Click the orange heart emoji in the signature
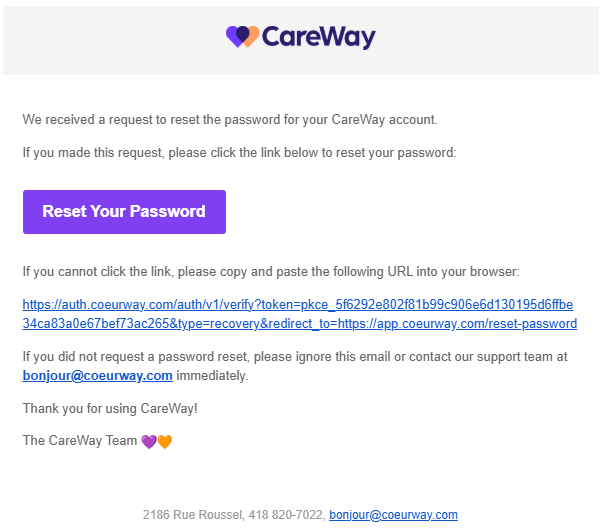This screenshot has width=602, height=530. (x=164, y=441)
